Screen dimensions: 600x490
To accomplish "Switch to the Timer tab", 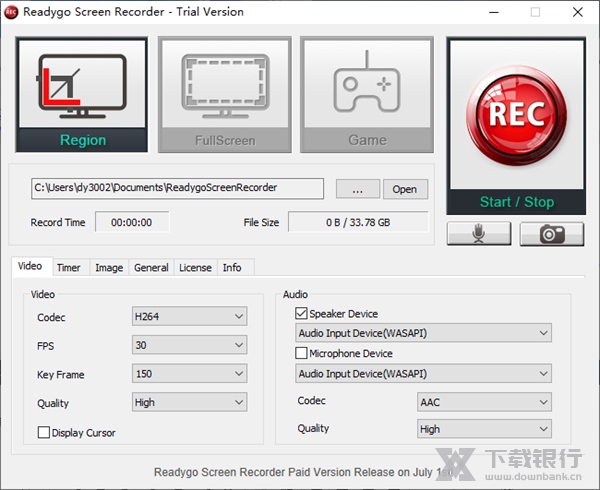I will [69, 267].
